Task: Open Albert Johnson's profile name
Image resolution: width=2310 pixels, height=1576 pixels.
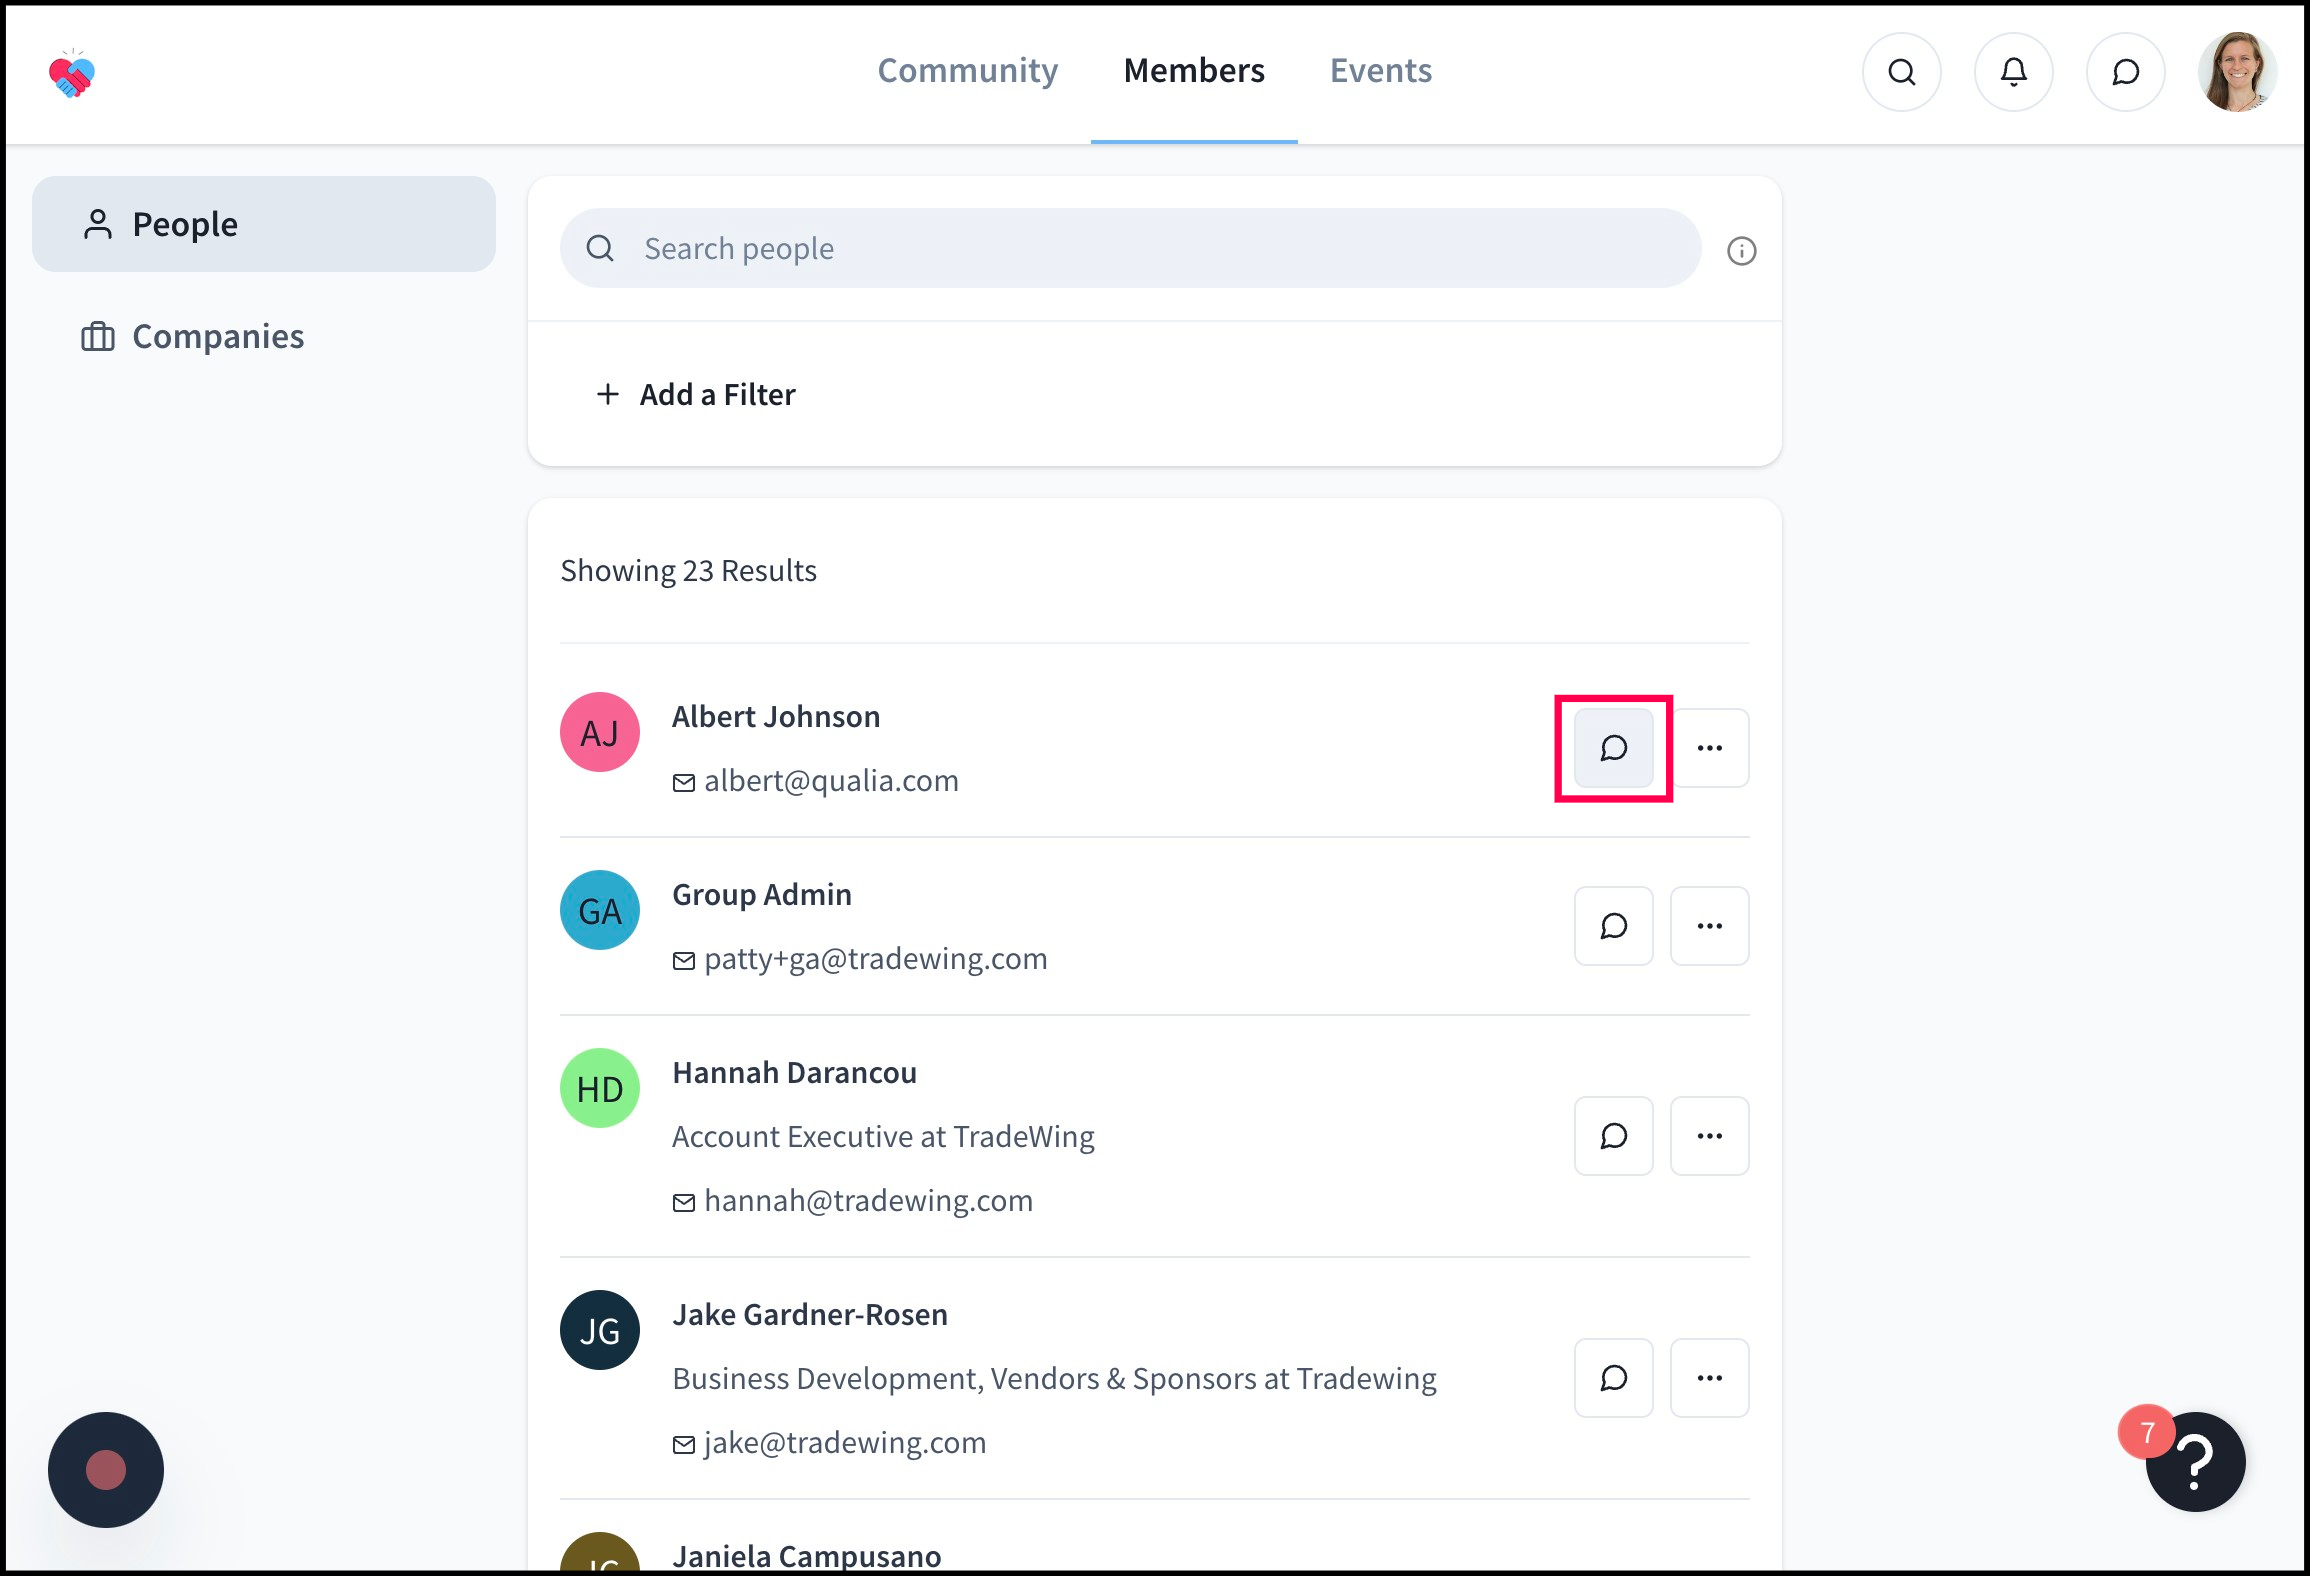Action: [x=776, y=716]
